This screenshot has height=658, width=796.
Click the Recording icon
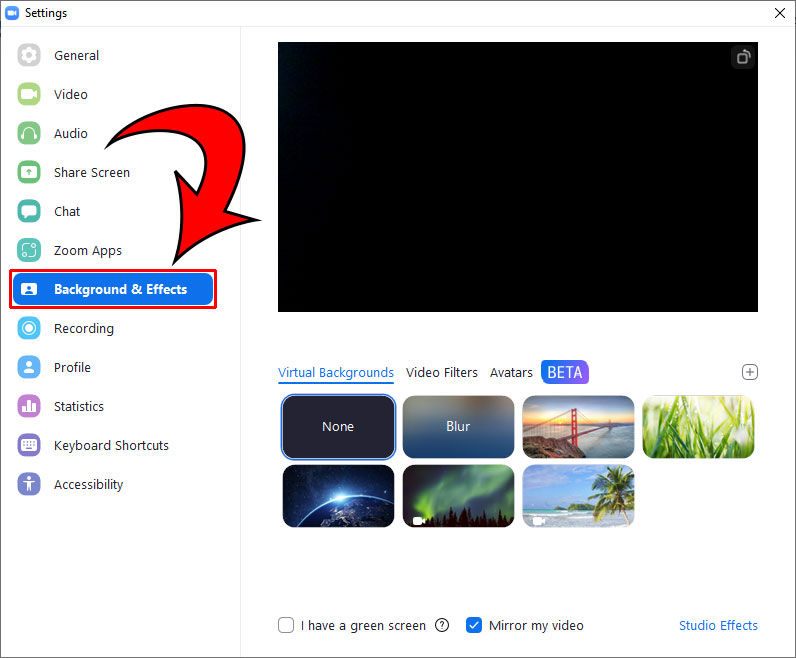(x=29, y=328)
